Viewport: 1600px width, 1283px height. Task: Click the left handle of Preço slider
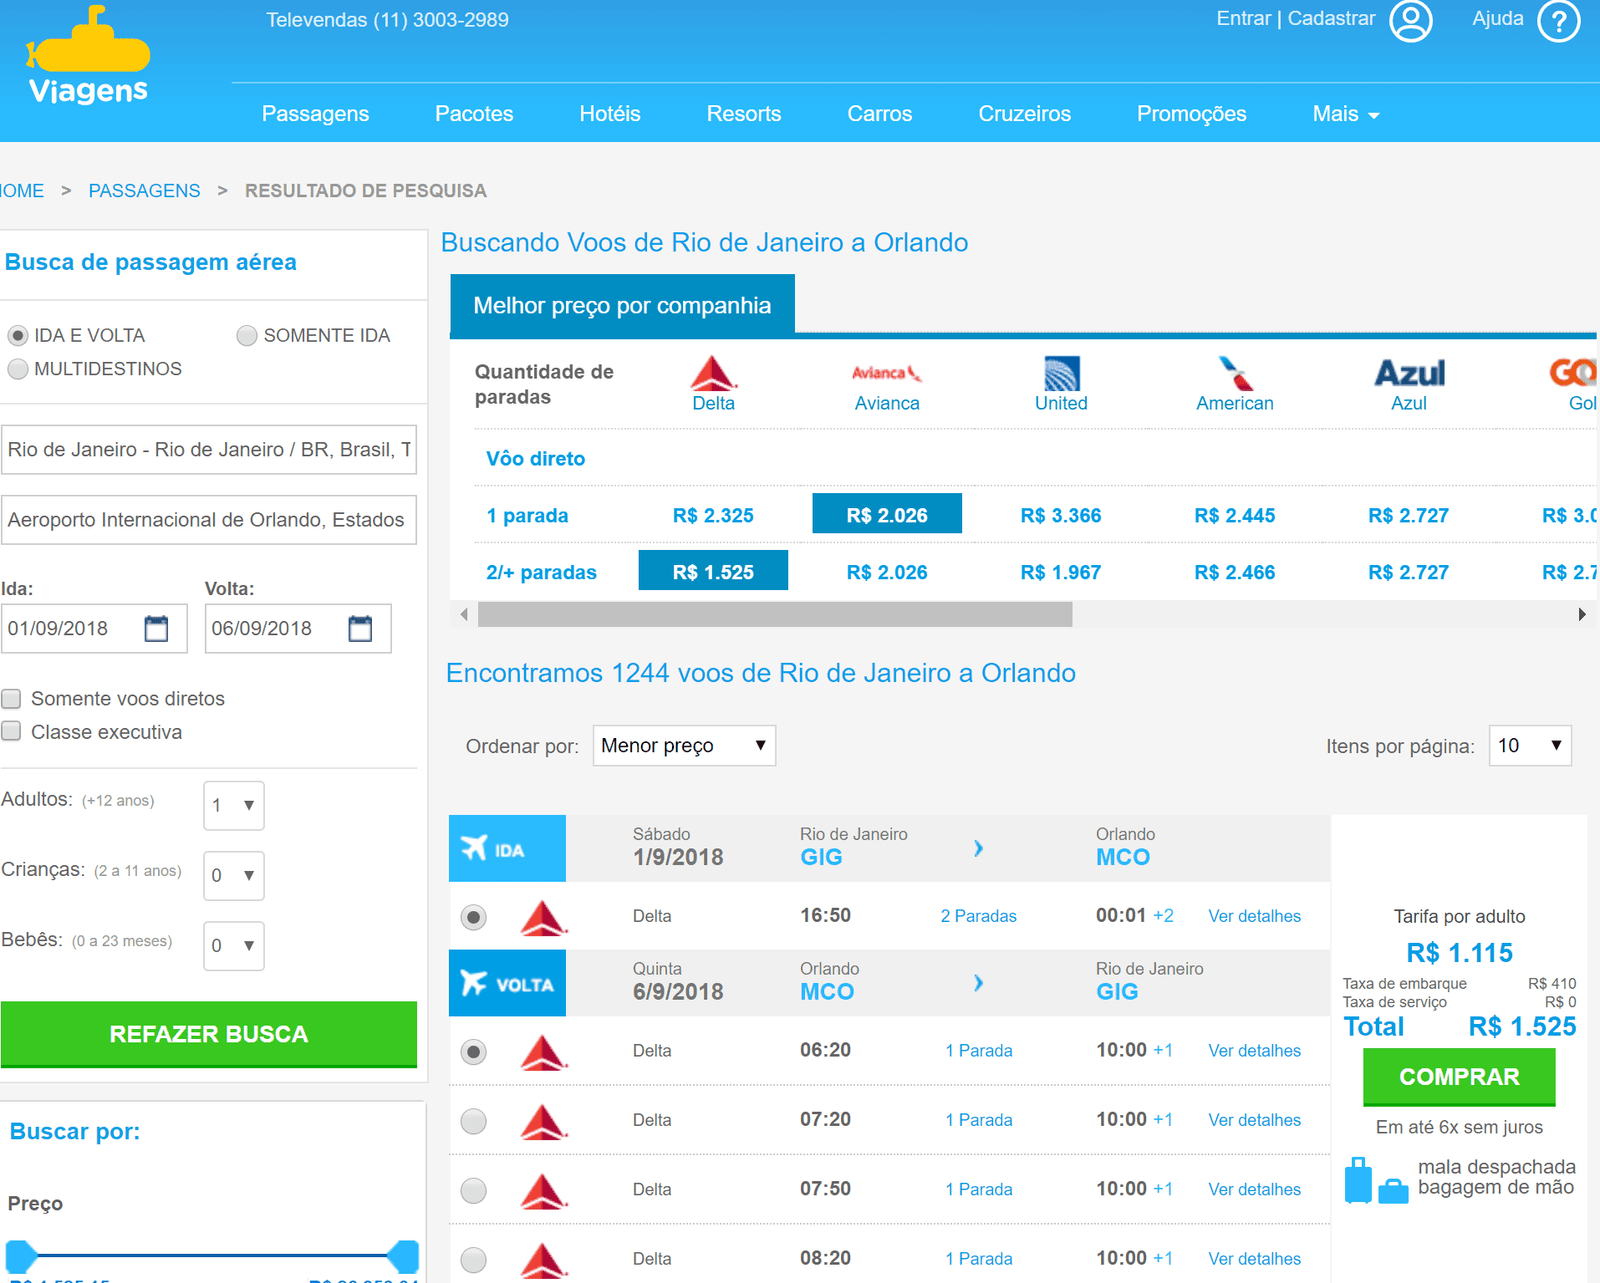(21, 1255)
